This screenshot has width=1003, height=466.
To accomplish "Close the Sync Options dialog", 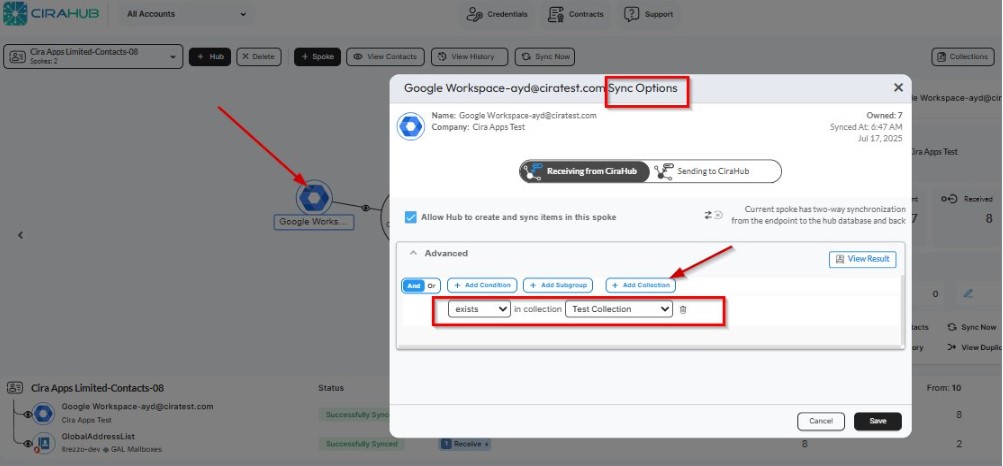I will click(x=898, y=88).
